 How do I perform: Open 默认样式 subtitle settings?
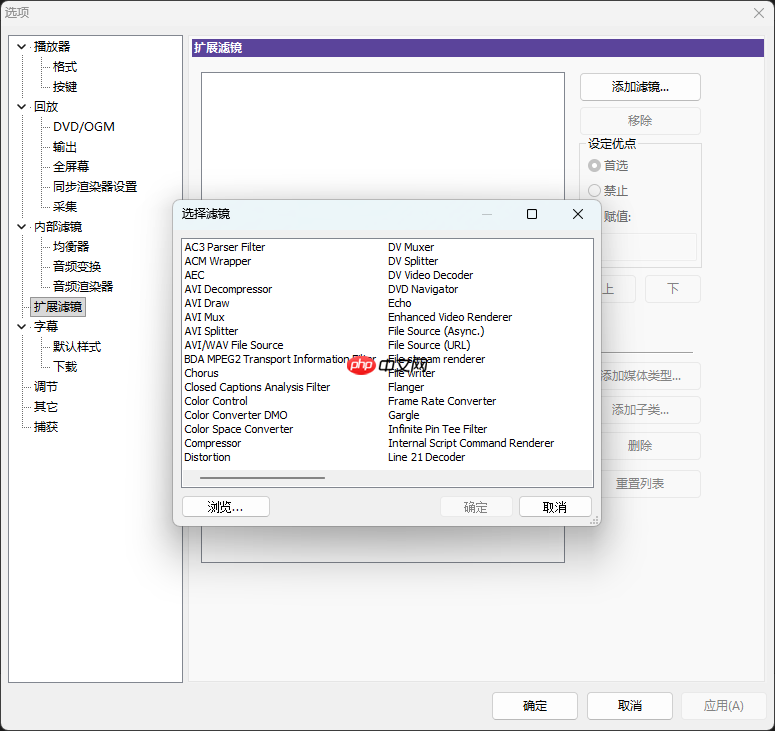tap(77, 346)
